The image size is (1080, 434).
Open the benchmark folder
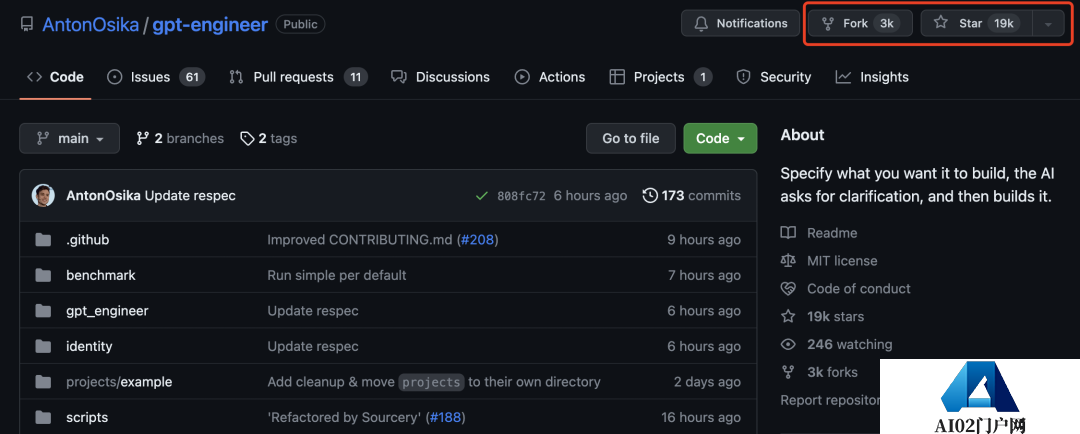[101, 275]
